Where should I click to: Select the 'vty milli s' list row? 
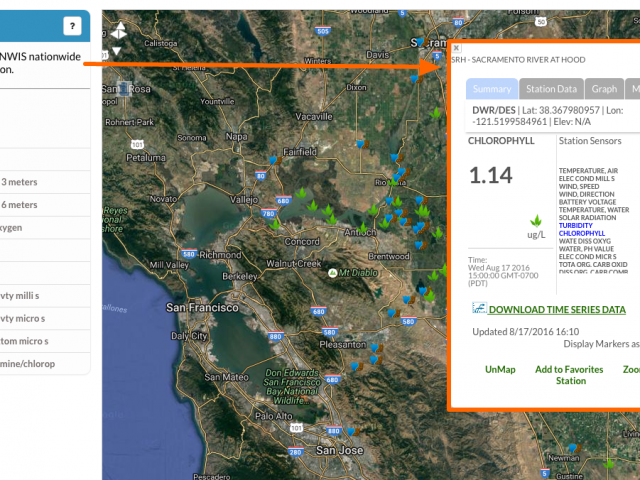45,296
